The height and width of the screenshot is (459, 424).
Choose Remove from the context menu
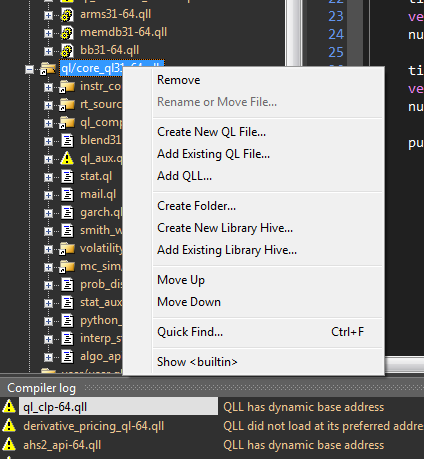253,80
